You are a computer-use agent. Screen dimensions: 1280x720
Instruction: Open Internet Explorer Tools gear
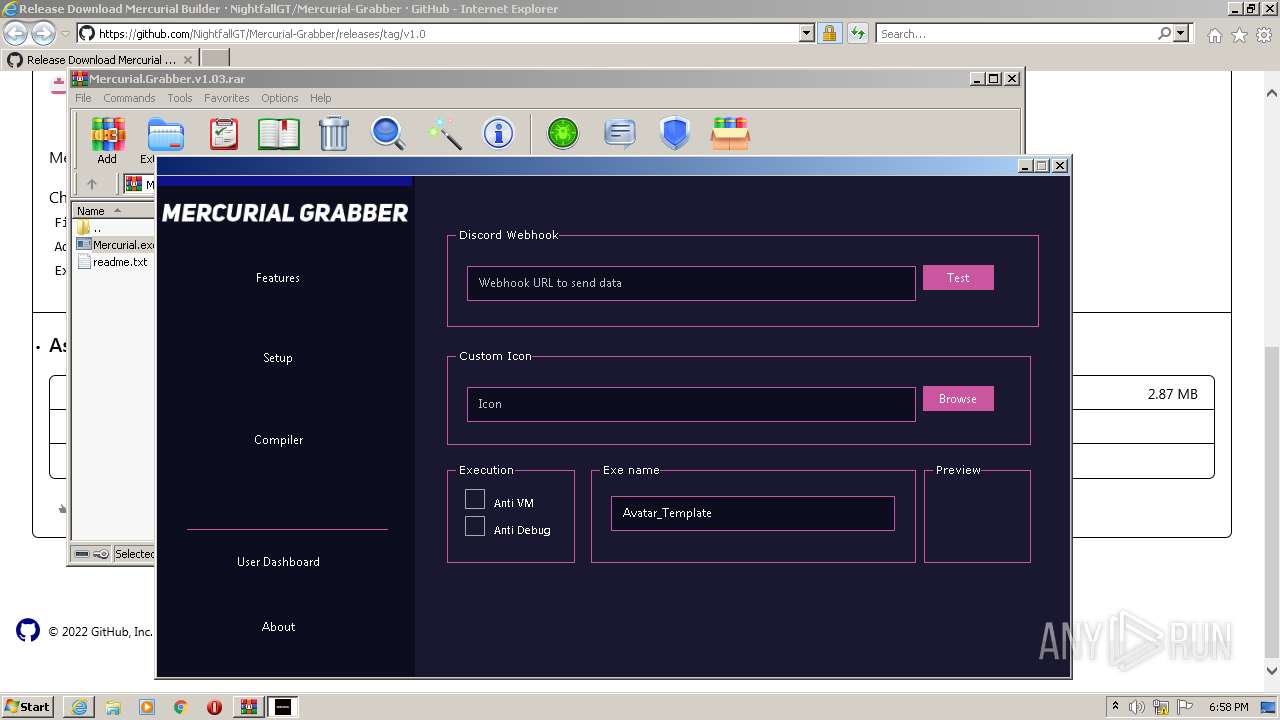1263,34
